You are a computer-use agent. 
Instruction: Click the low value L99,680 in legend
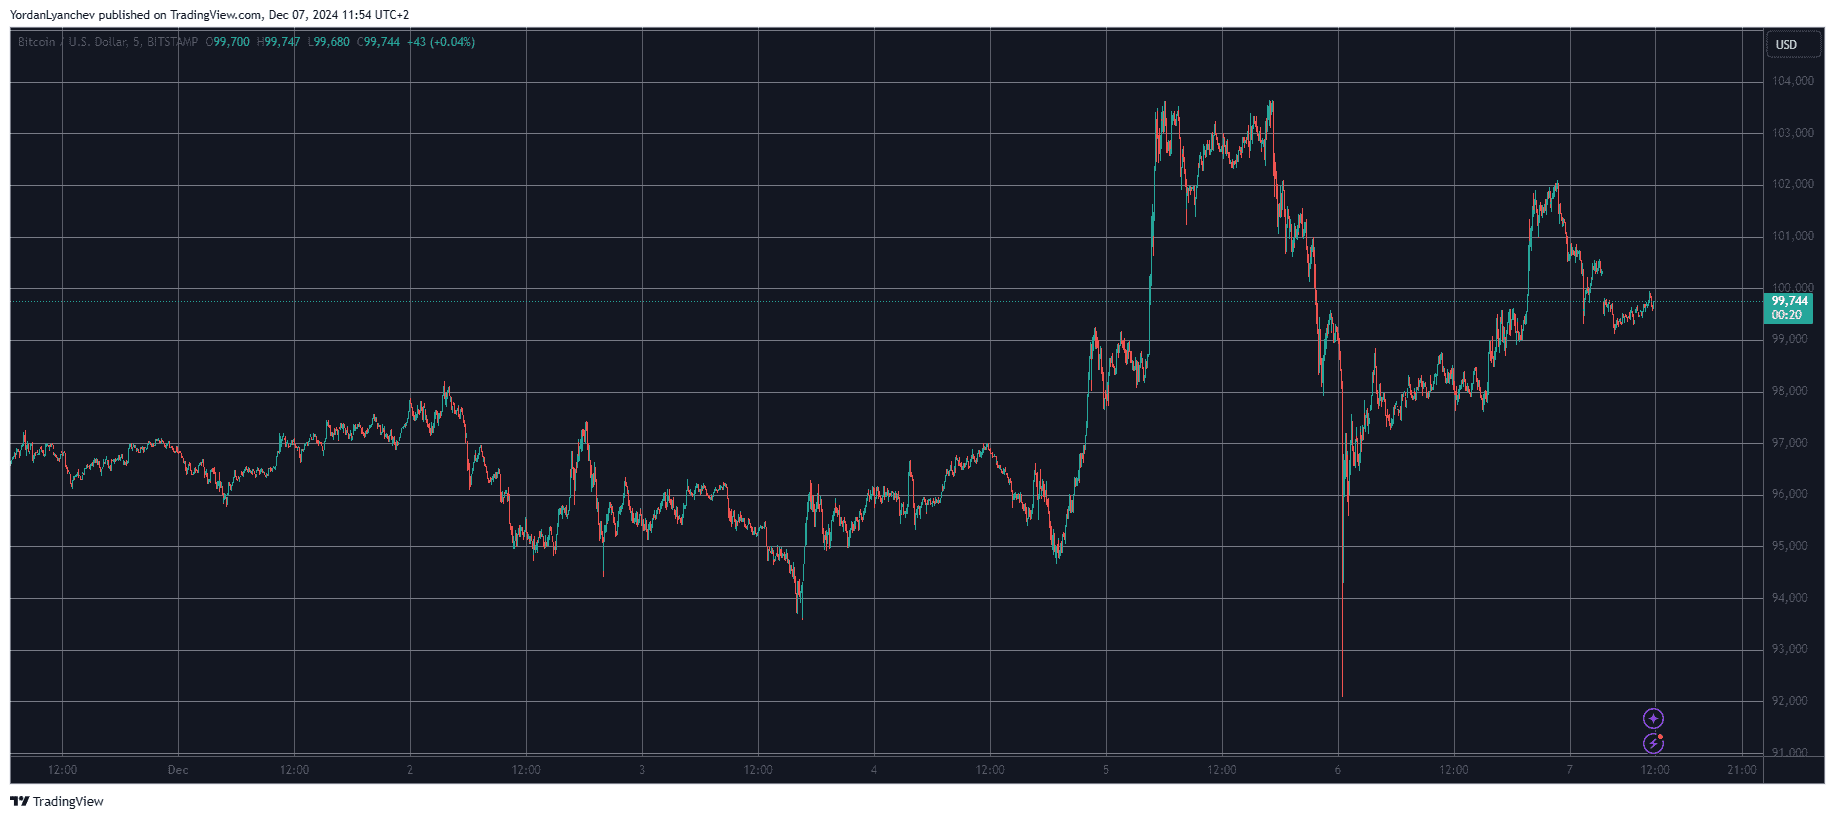(329, 42)
